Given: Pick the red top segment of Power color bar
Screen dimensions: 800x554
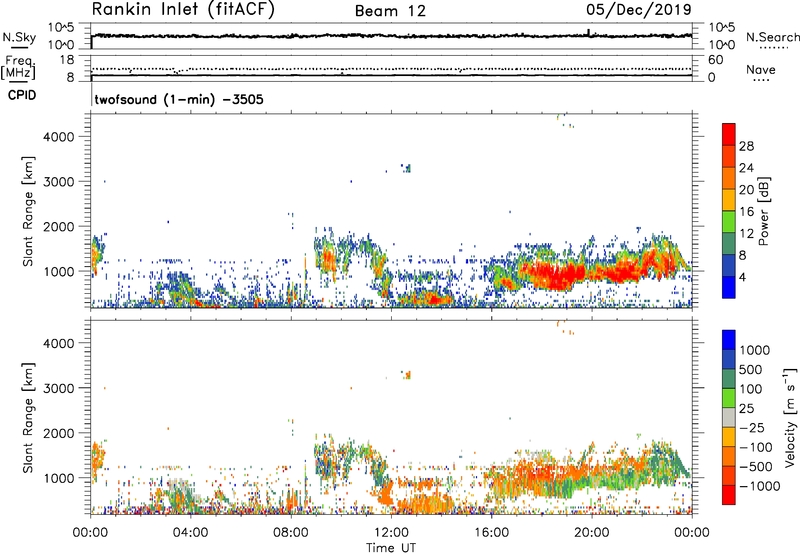Looking at the screenshot, I should tap(729, 135).
